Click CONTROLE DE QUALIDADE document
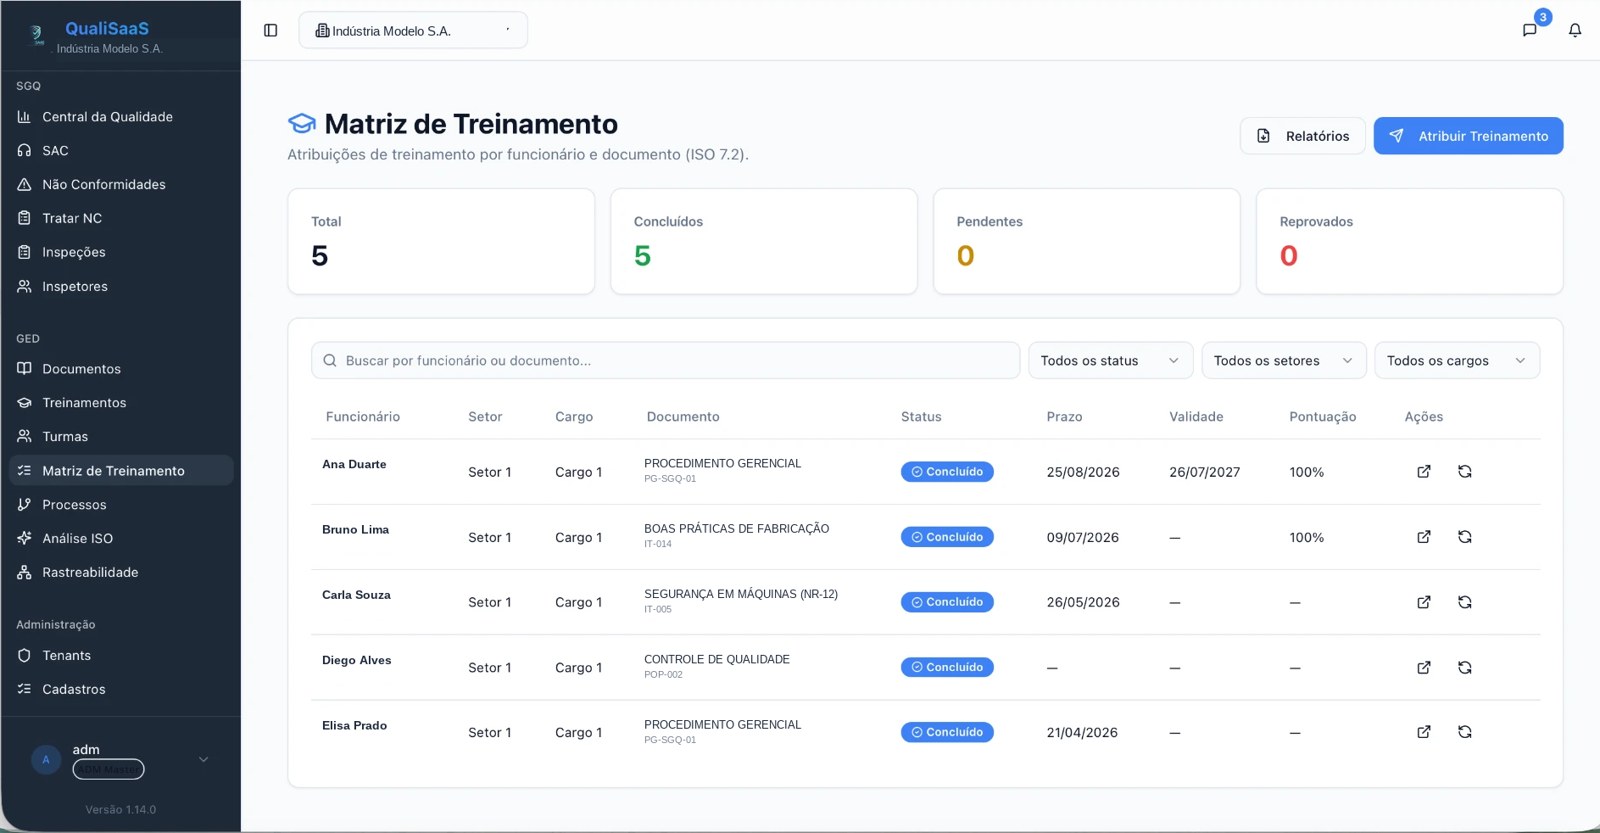Screen dimensions: 1600x833 click(x=717, y=659)
